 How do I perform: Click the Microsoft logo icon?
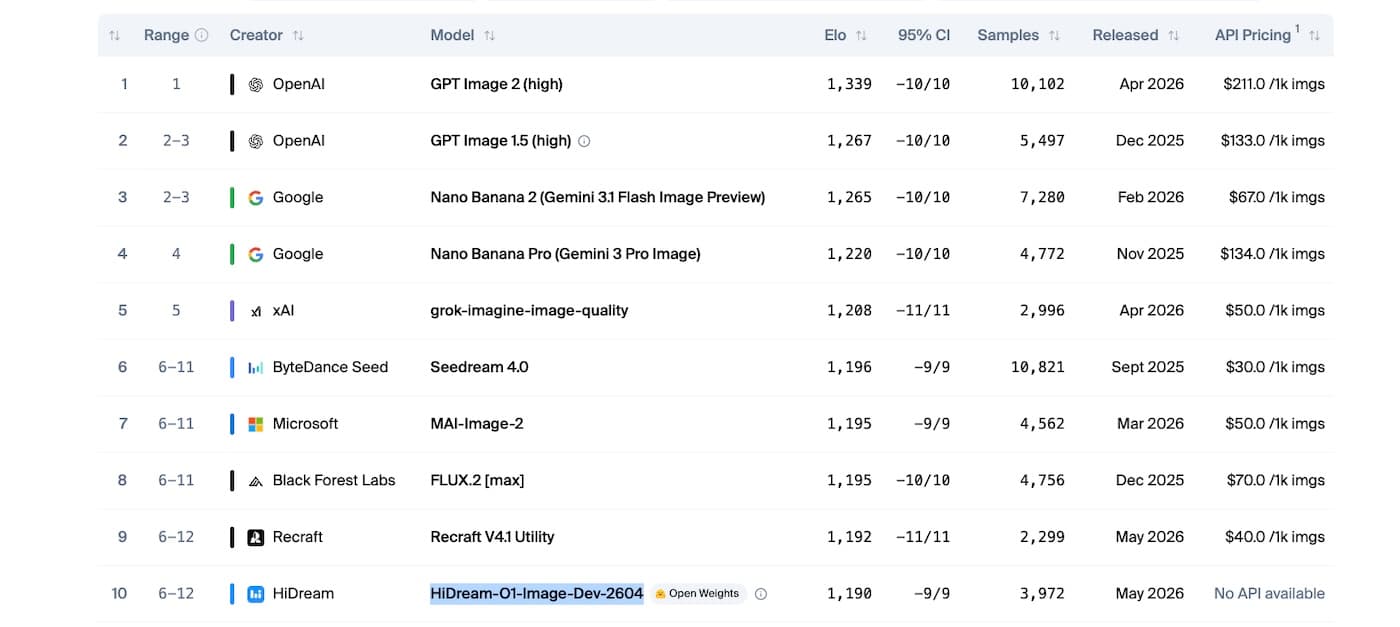point(256,424)
